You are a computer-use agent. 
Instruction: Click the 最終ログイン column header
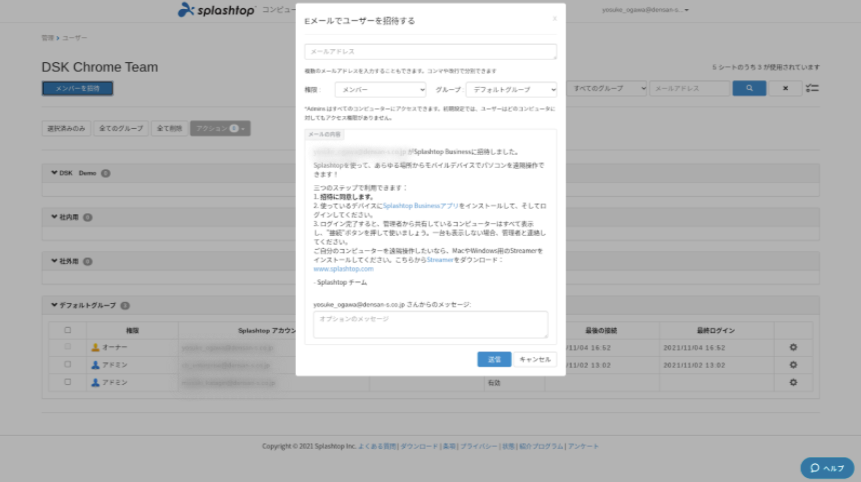[715, 330]
